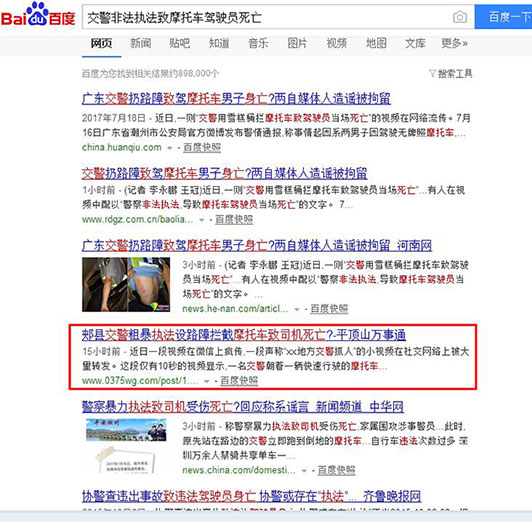Expand arrow next to news.he-nan.com result
532x522 pixels.
click(x=297, y=309)
